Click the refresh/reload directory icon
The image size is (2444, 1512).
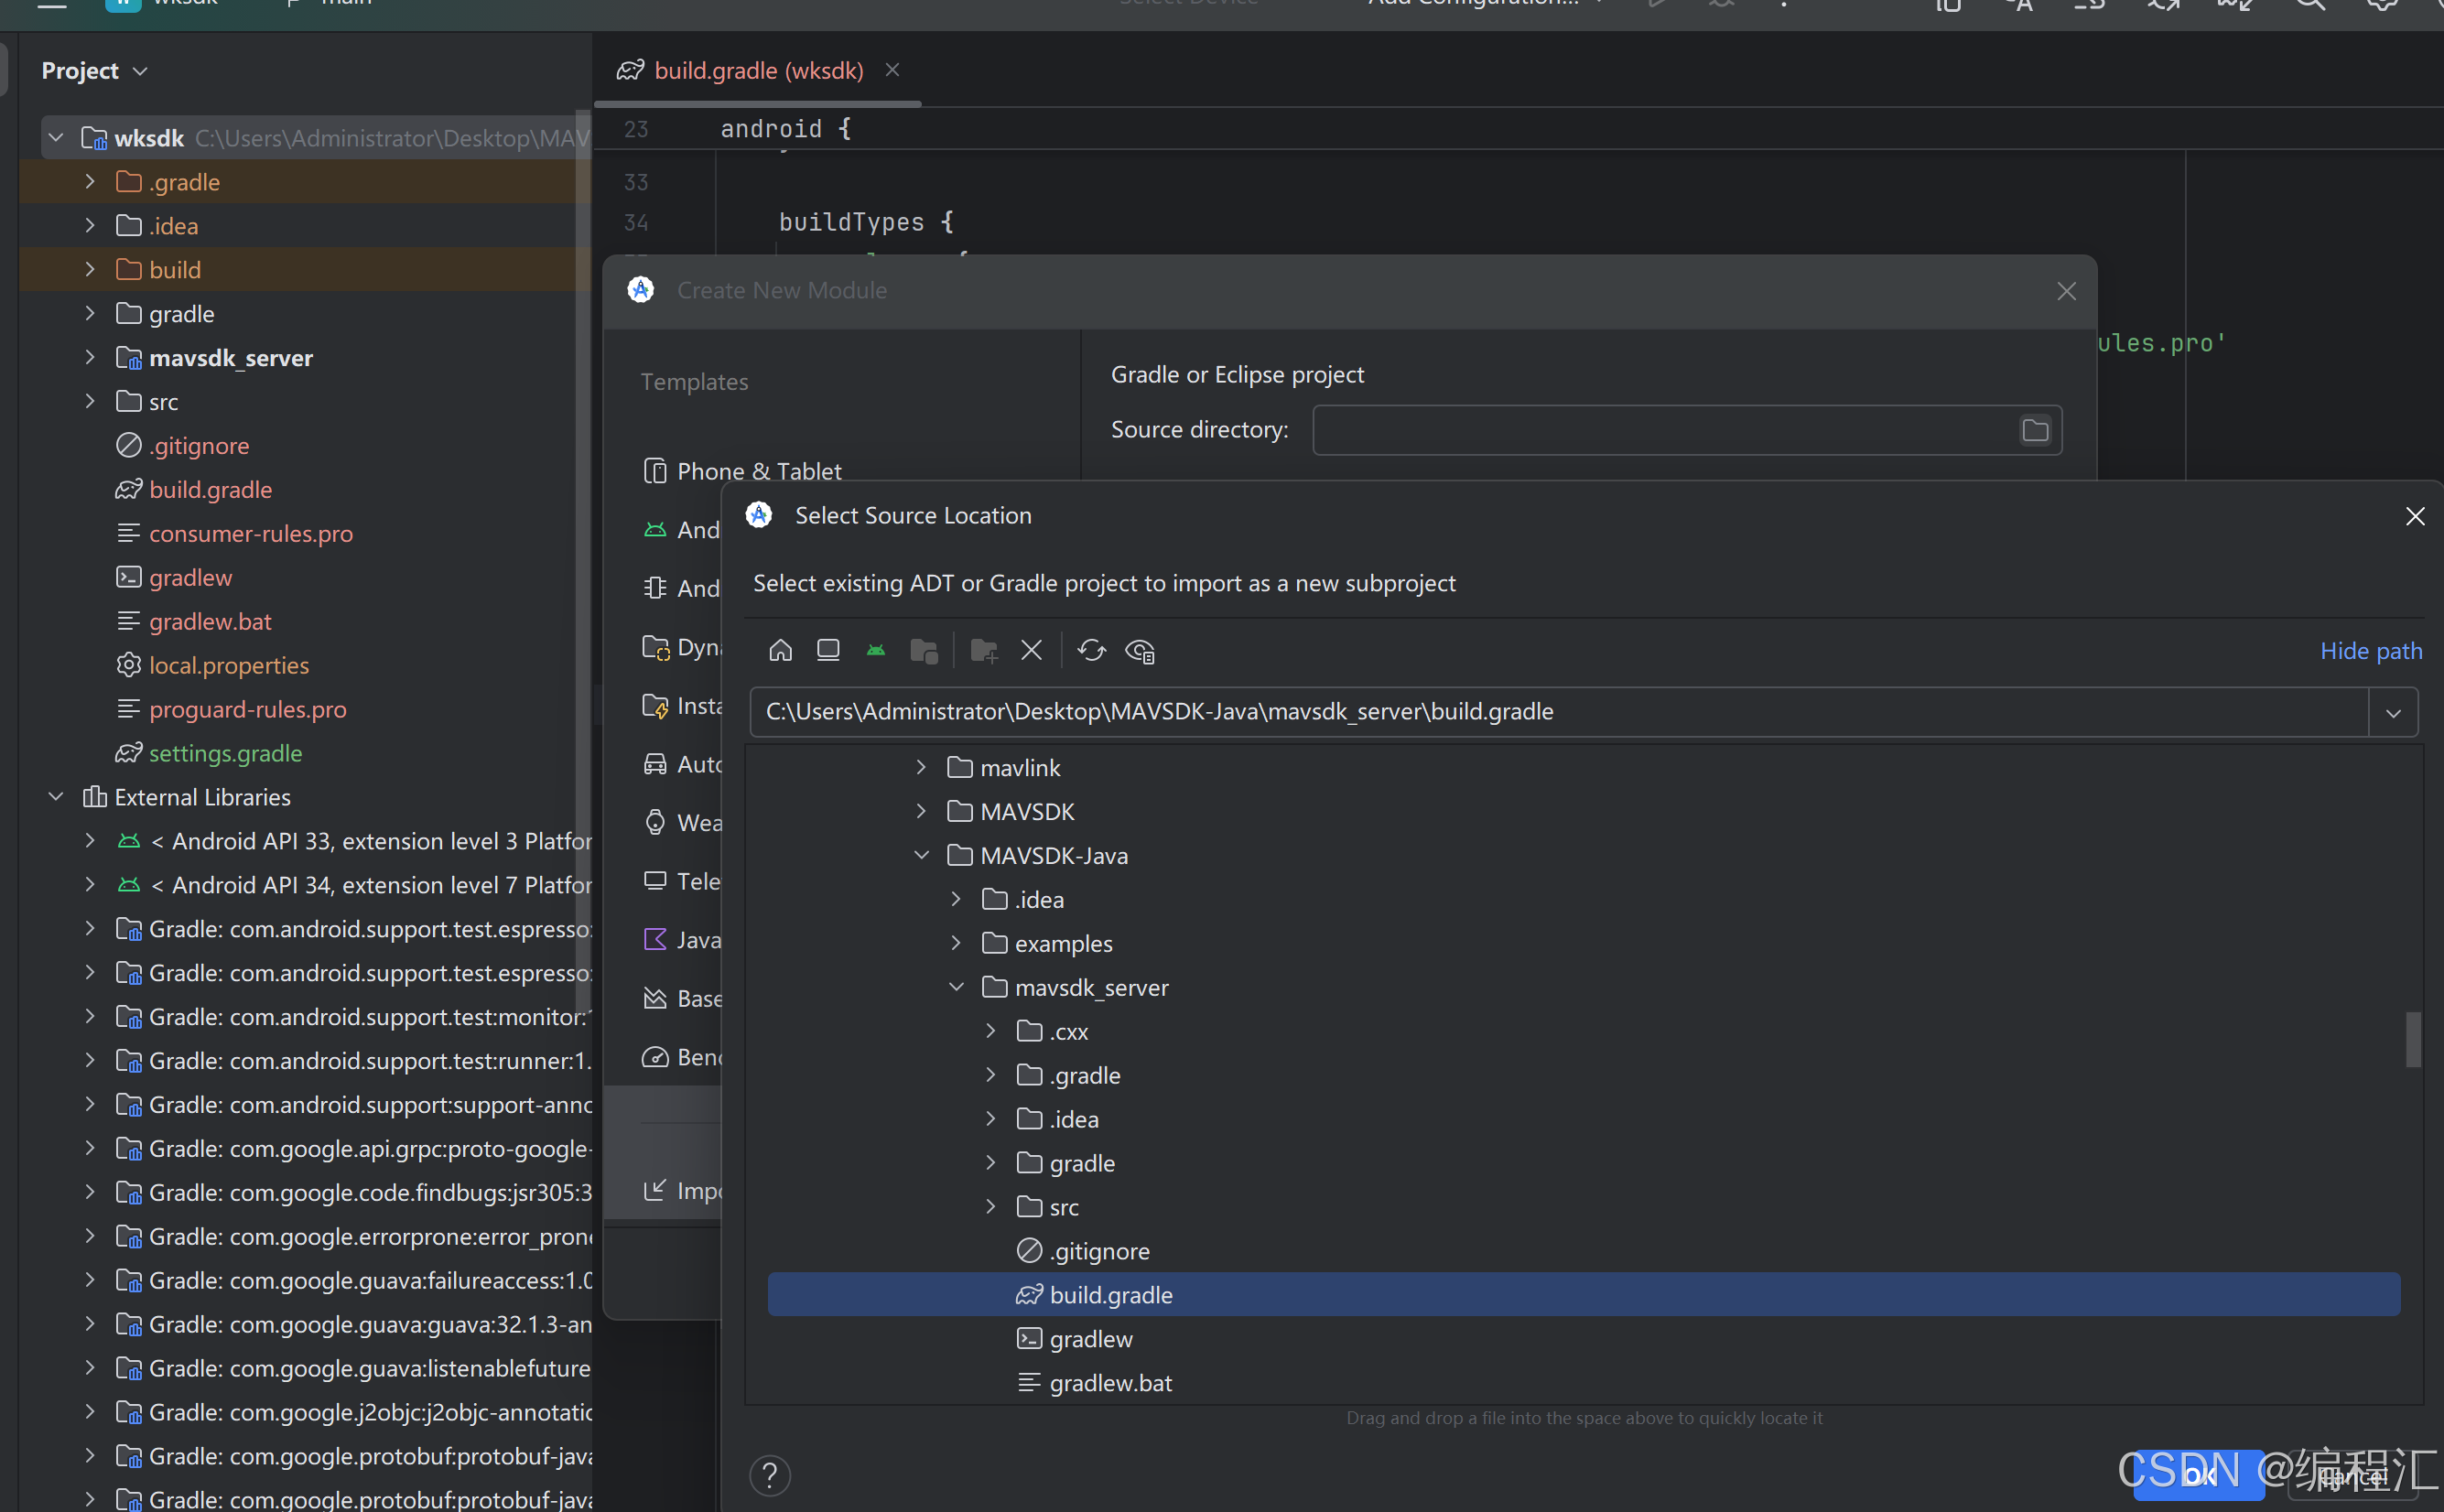1091,652
